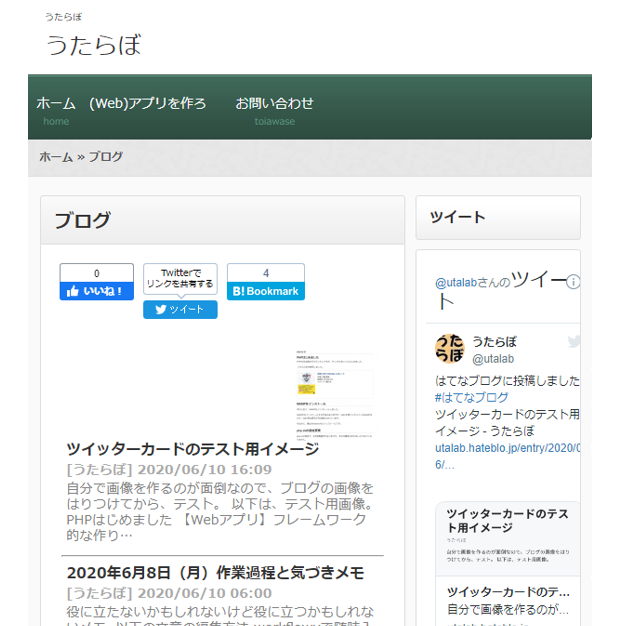Click the ホーム breadcrumb link
The image size is (626, 626).
(x=56, y=156)
